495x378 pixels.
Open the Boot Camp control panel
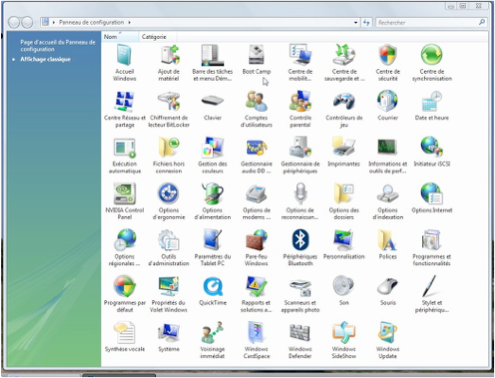pyautogui.click(x=256, y=60)
